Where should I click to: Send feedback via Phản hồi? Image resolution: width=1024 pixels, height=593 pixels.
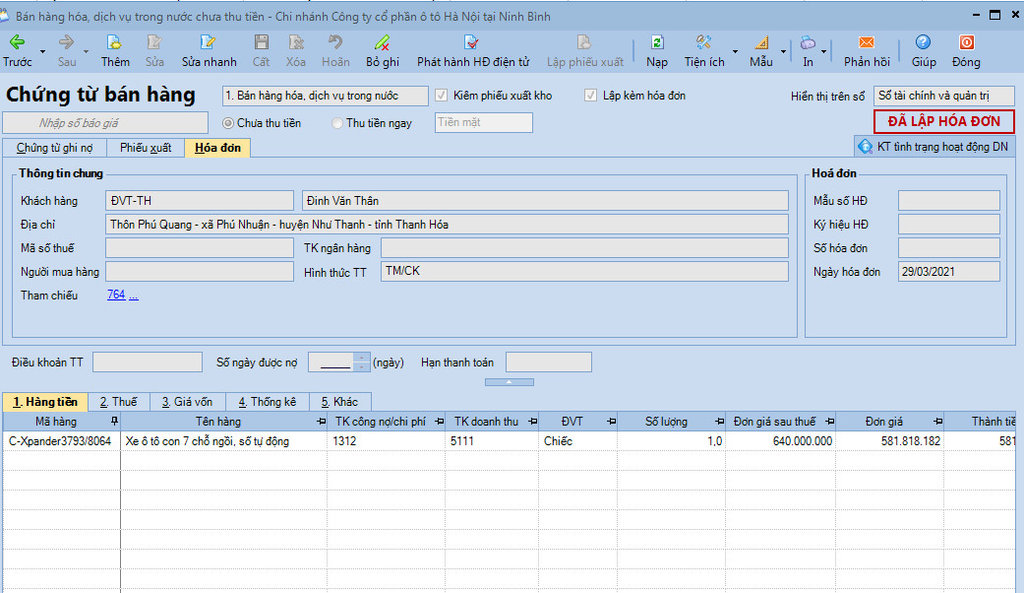[867, 51]
